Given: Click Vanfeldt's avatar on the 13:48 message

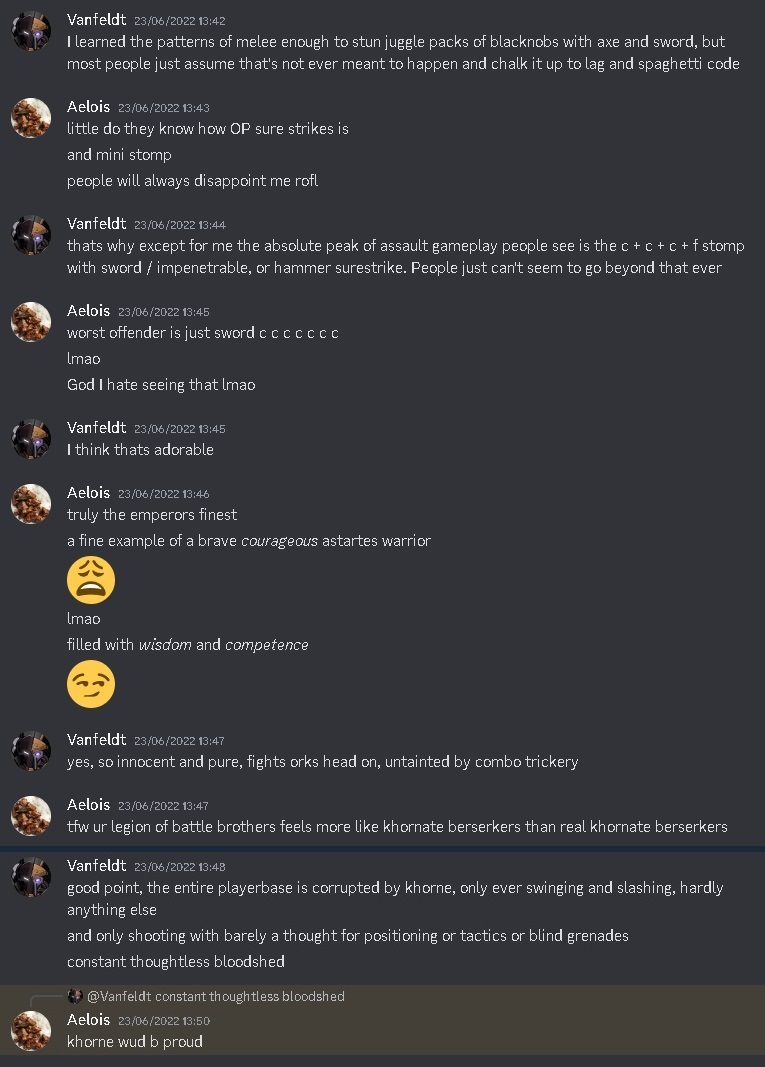Looking at the screenshot, I should pyautogui.click(x=31, y=877).
